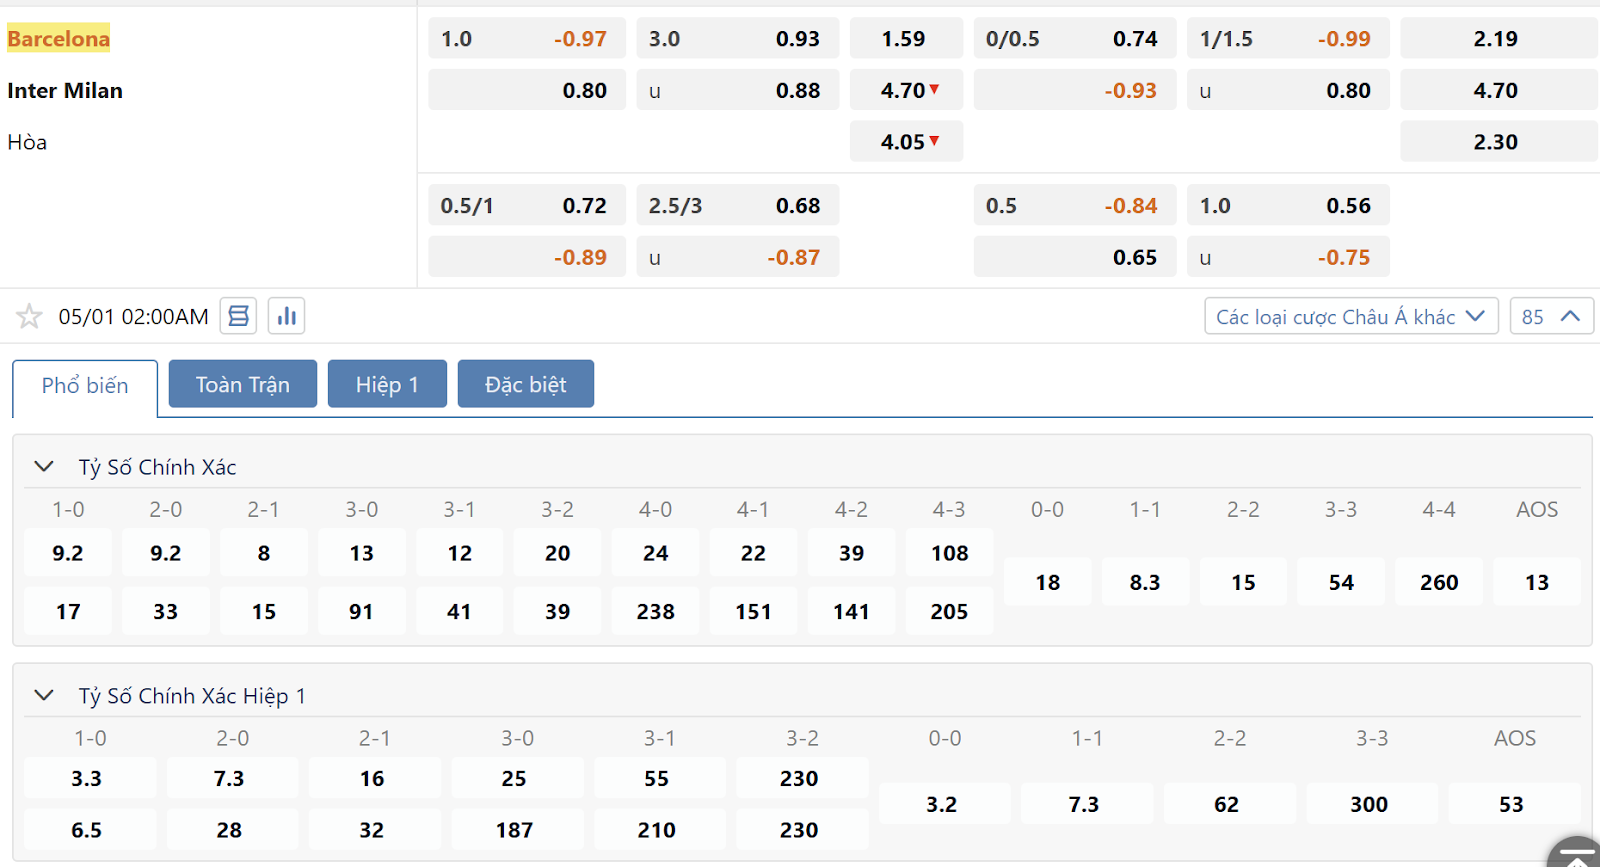1600x867 pixels.
Task: Click the match time 05/01 02:00AM
Action: click(x=133, y=317)
